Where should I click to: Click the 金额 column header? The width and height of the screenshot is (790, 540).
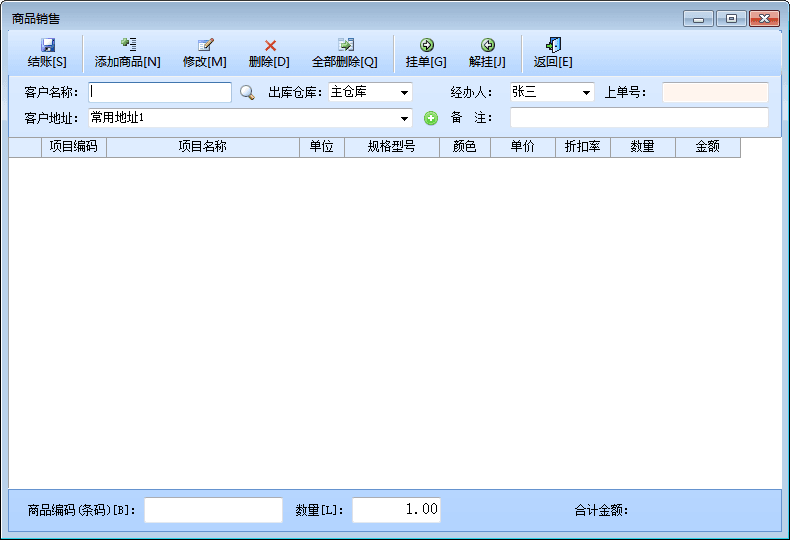[x=707, y=147]
